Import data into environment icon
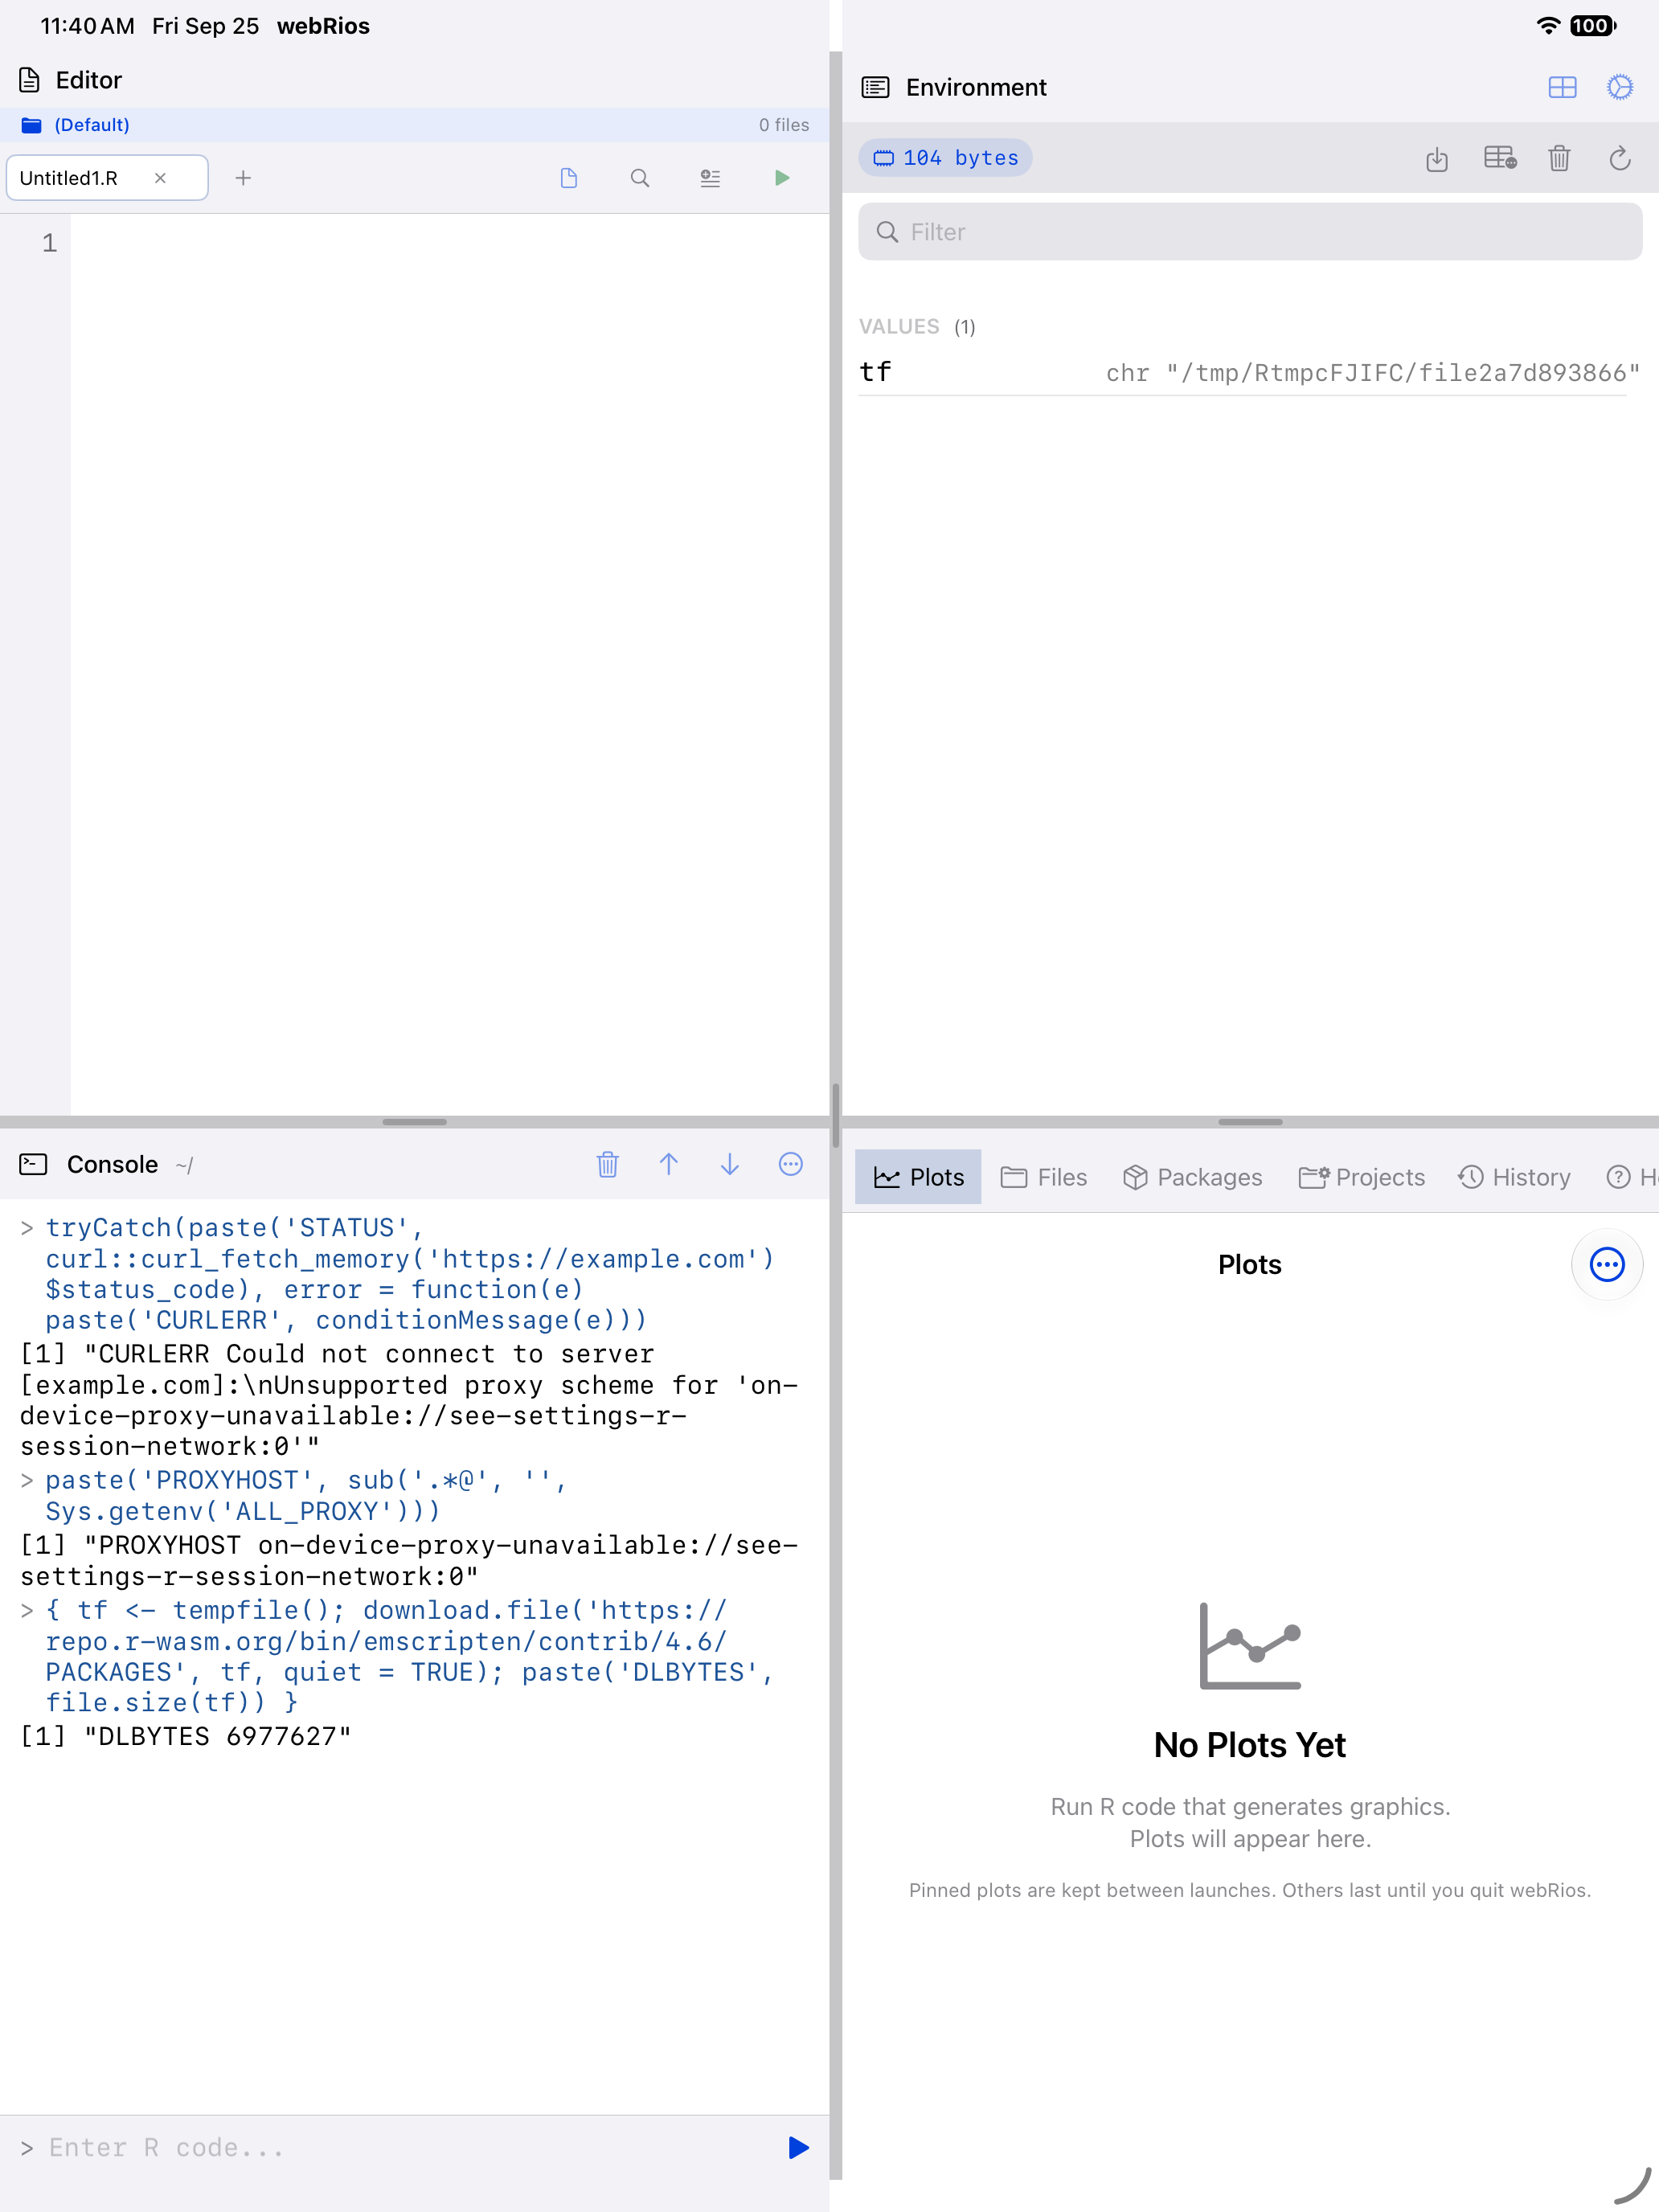The height and width of the screenshot is (2212, 1659). 1437,158
